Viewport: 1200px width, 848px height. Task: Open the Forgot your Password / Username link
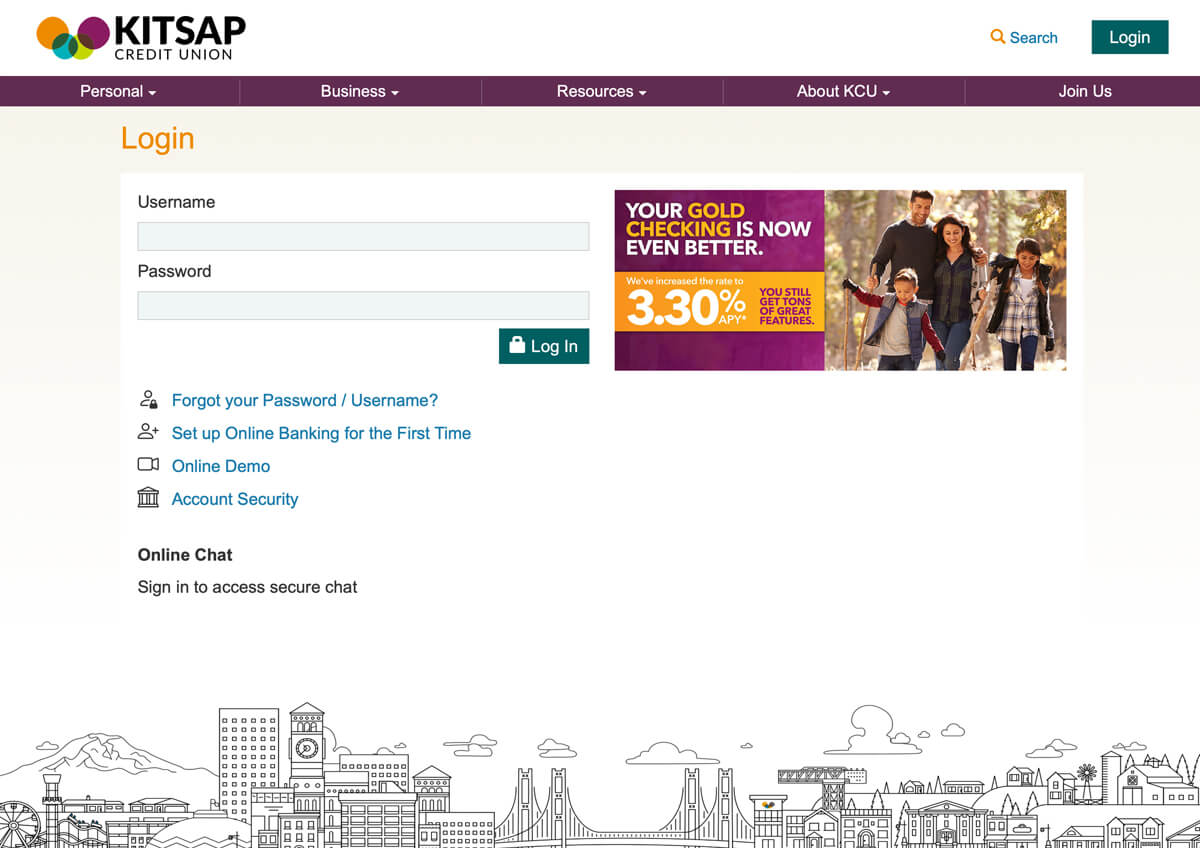tap(304, 399)
